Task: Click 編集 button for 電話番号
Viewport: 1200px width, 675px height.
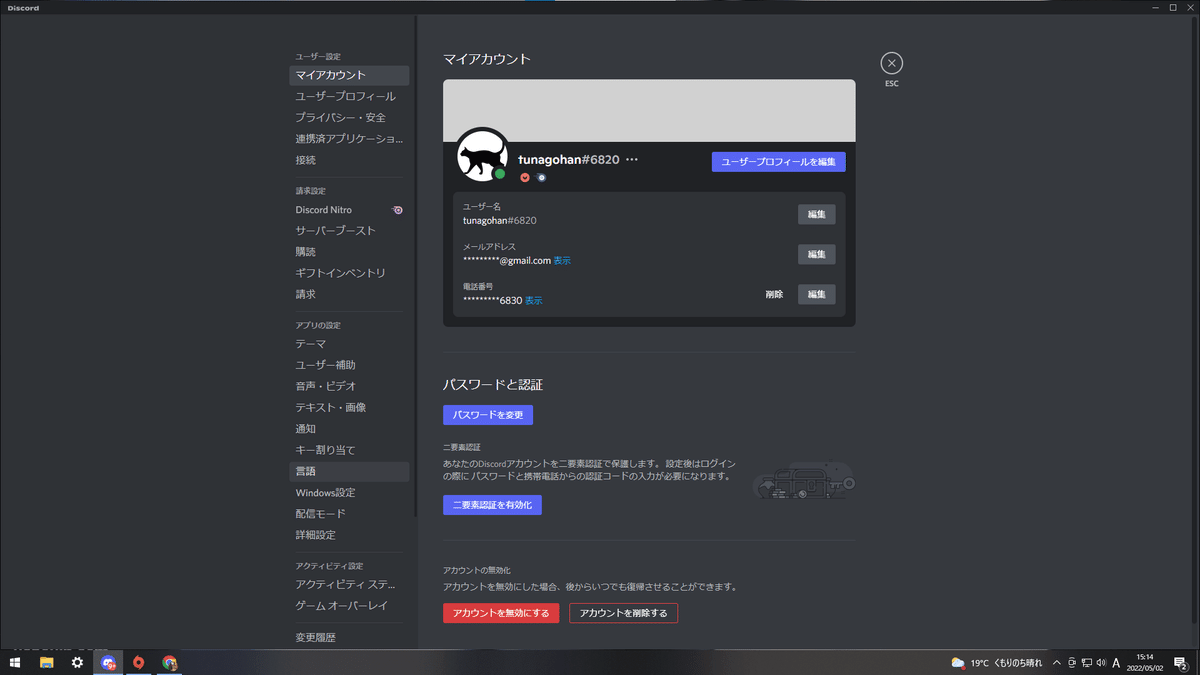Action: [x=816, y=294]
